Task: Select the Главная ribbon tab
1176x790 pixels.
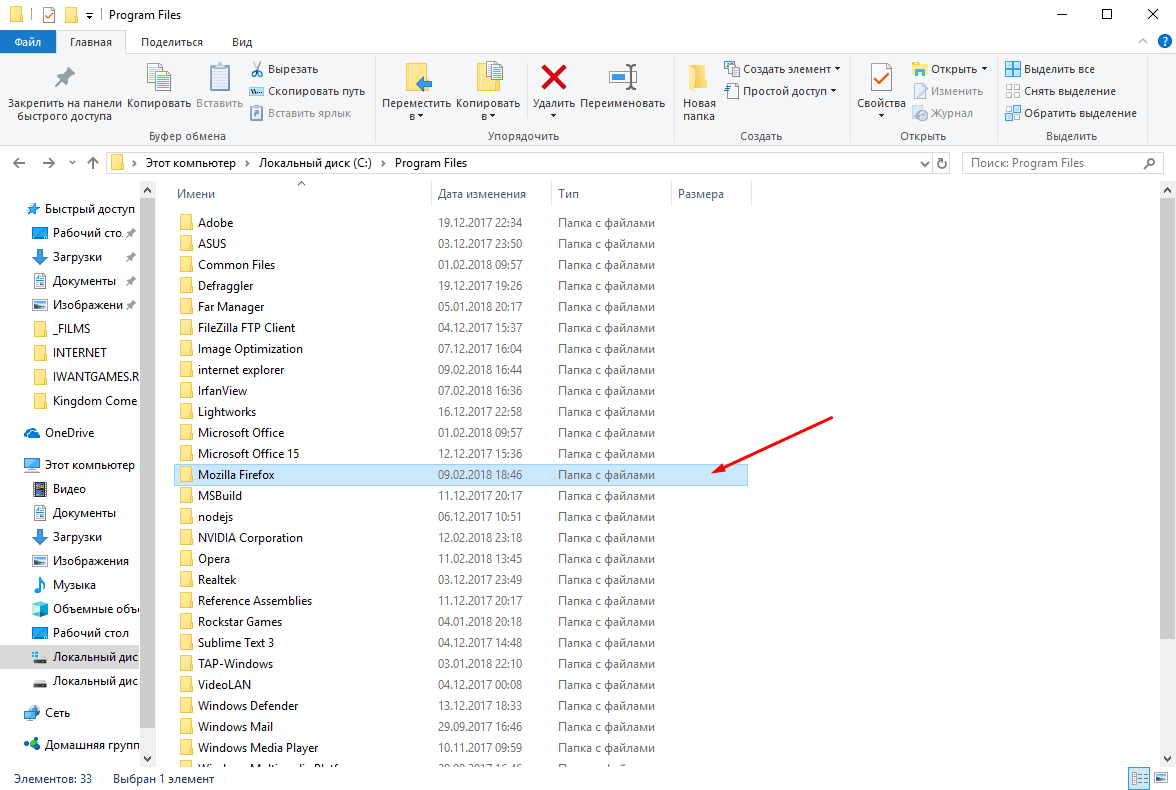Action: pos(91,42)
